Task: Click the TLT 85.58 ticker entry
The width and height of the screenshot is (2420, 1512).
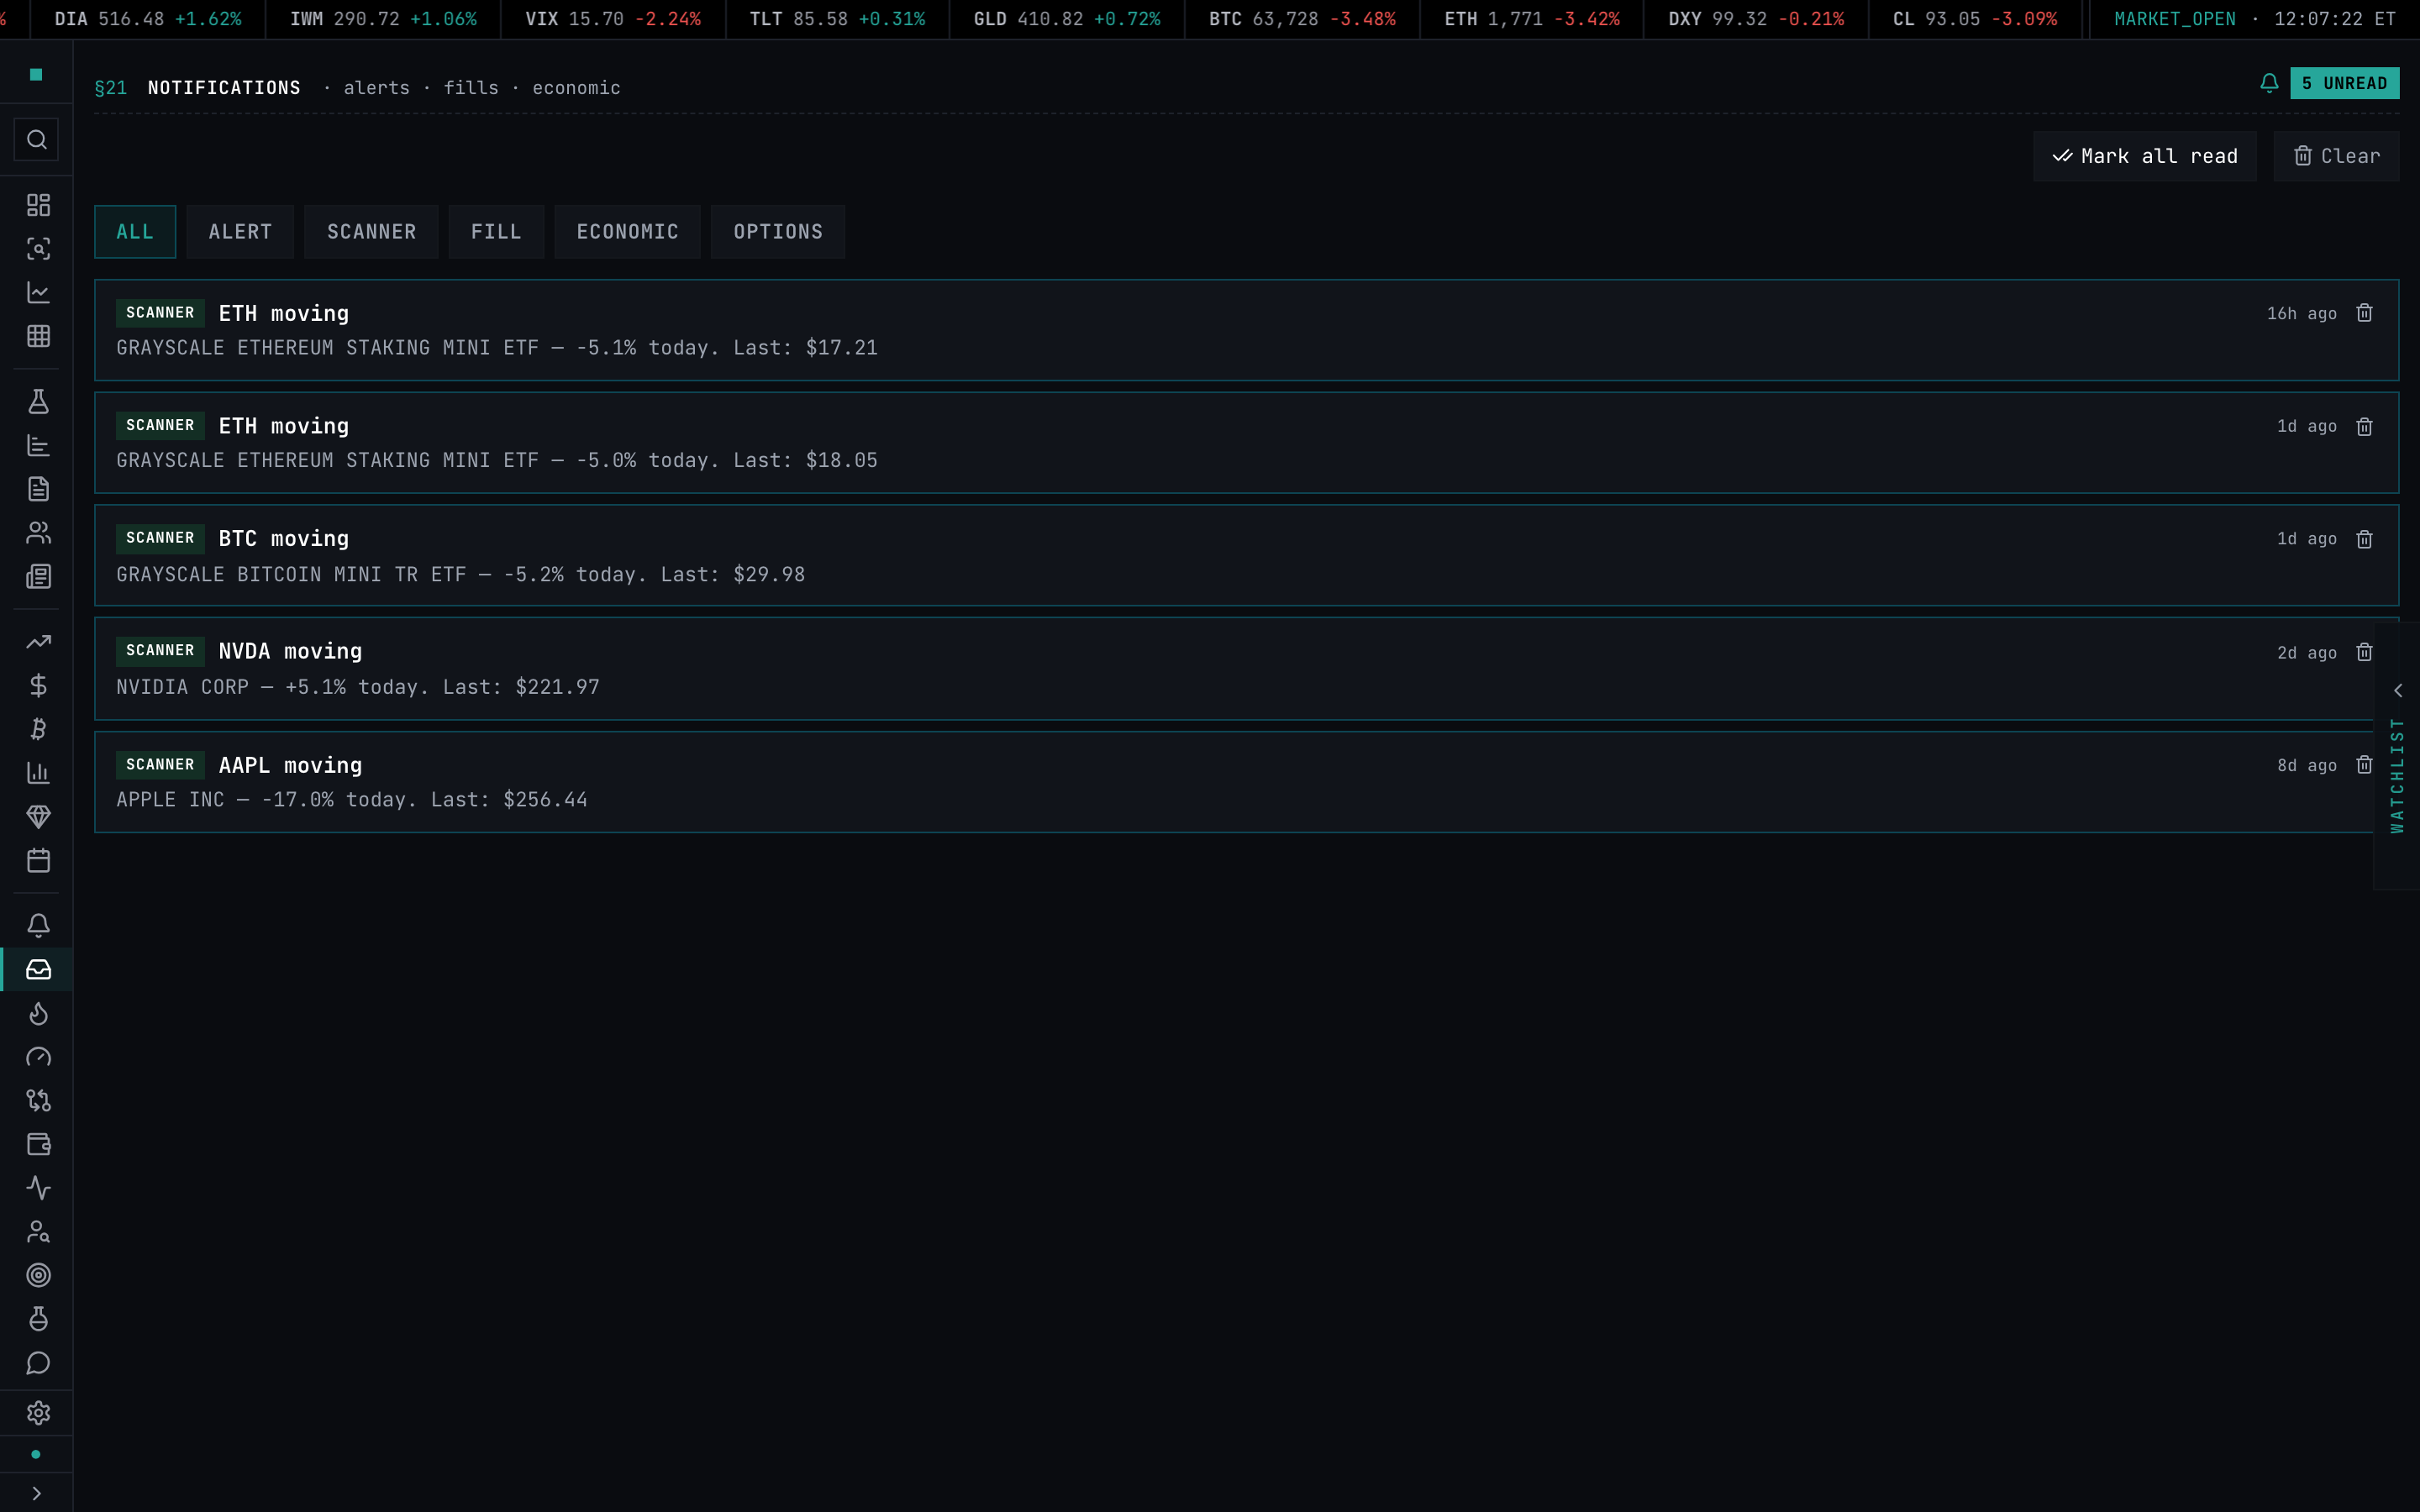Action: 837,19
